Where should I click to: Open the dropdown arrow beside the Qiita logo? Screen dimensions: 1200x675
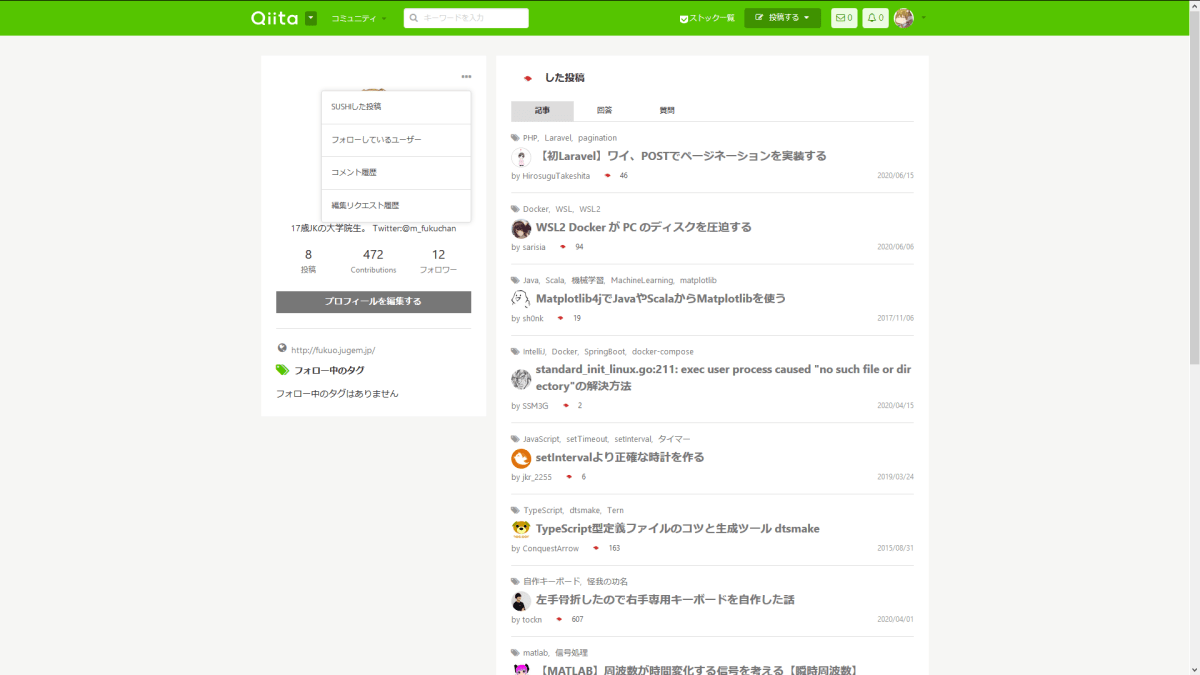pos(311,18)
